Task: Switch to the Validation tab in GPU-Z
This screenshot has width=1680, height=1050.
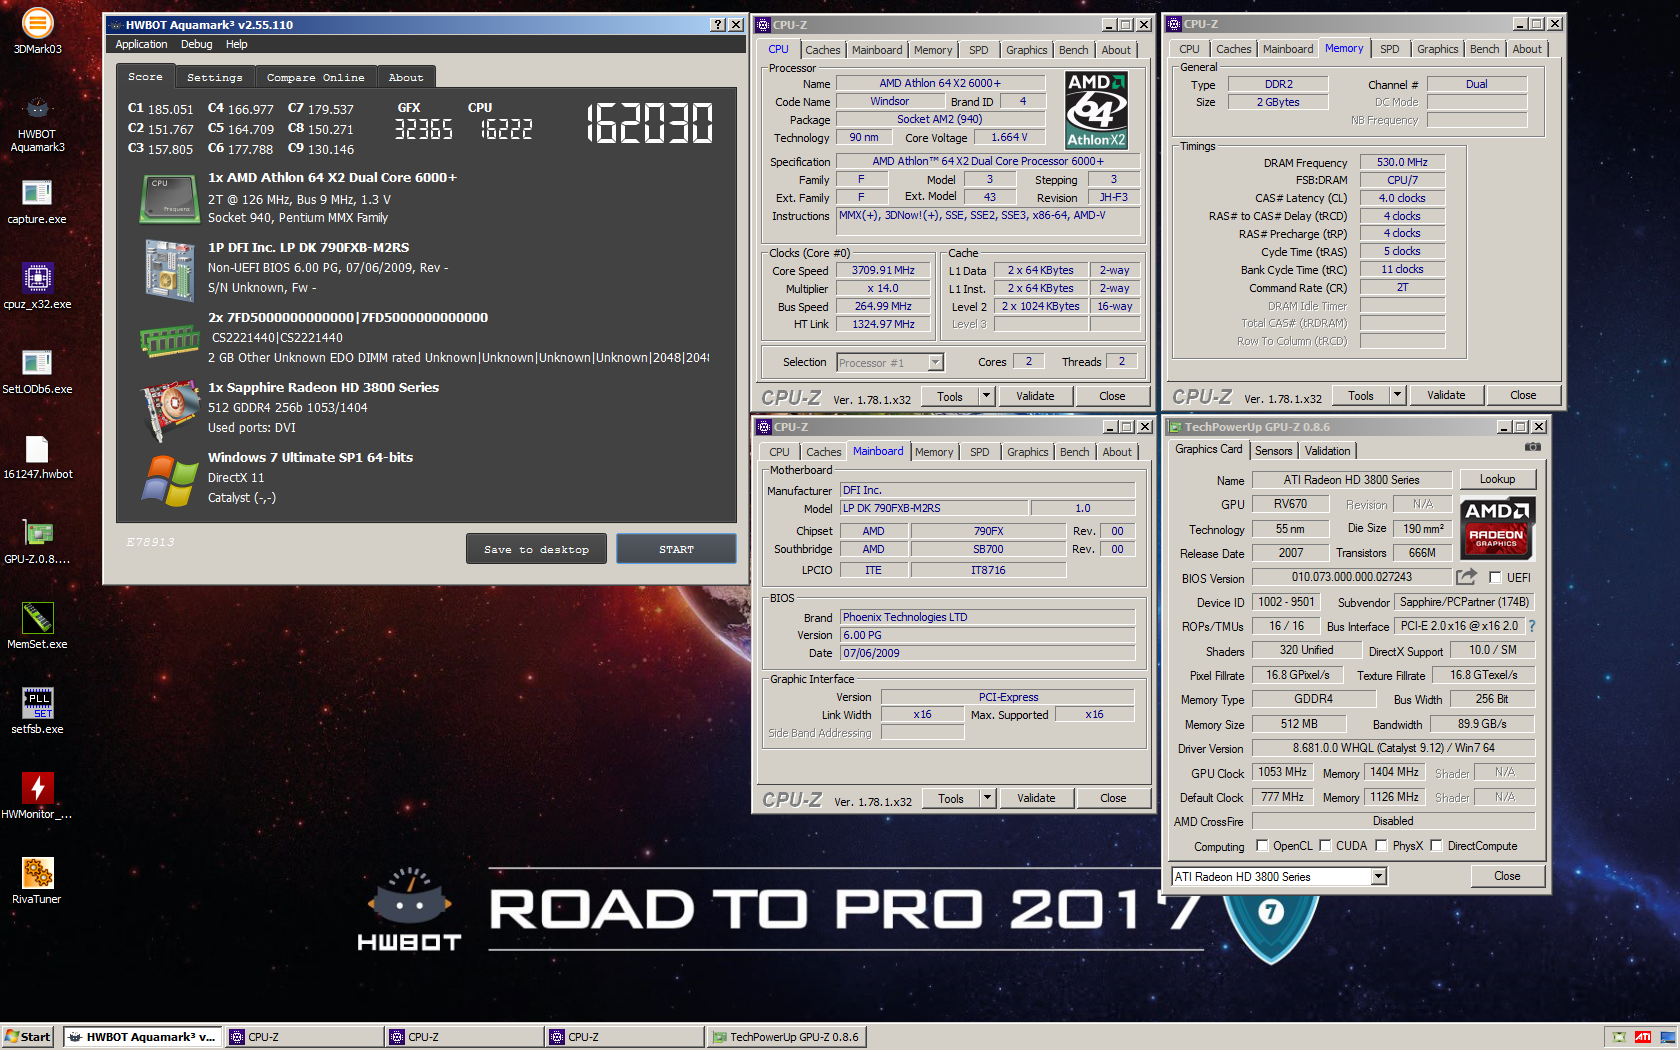Action: click(x=1327, y=451)
